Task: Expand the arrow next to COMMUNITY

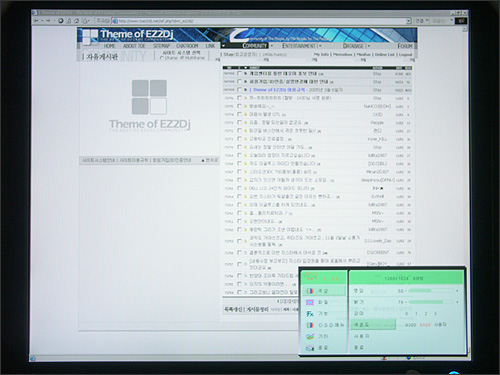Action: tap(272, 46)
